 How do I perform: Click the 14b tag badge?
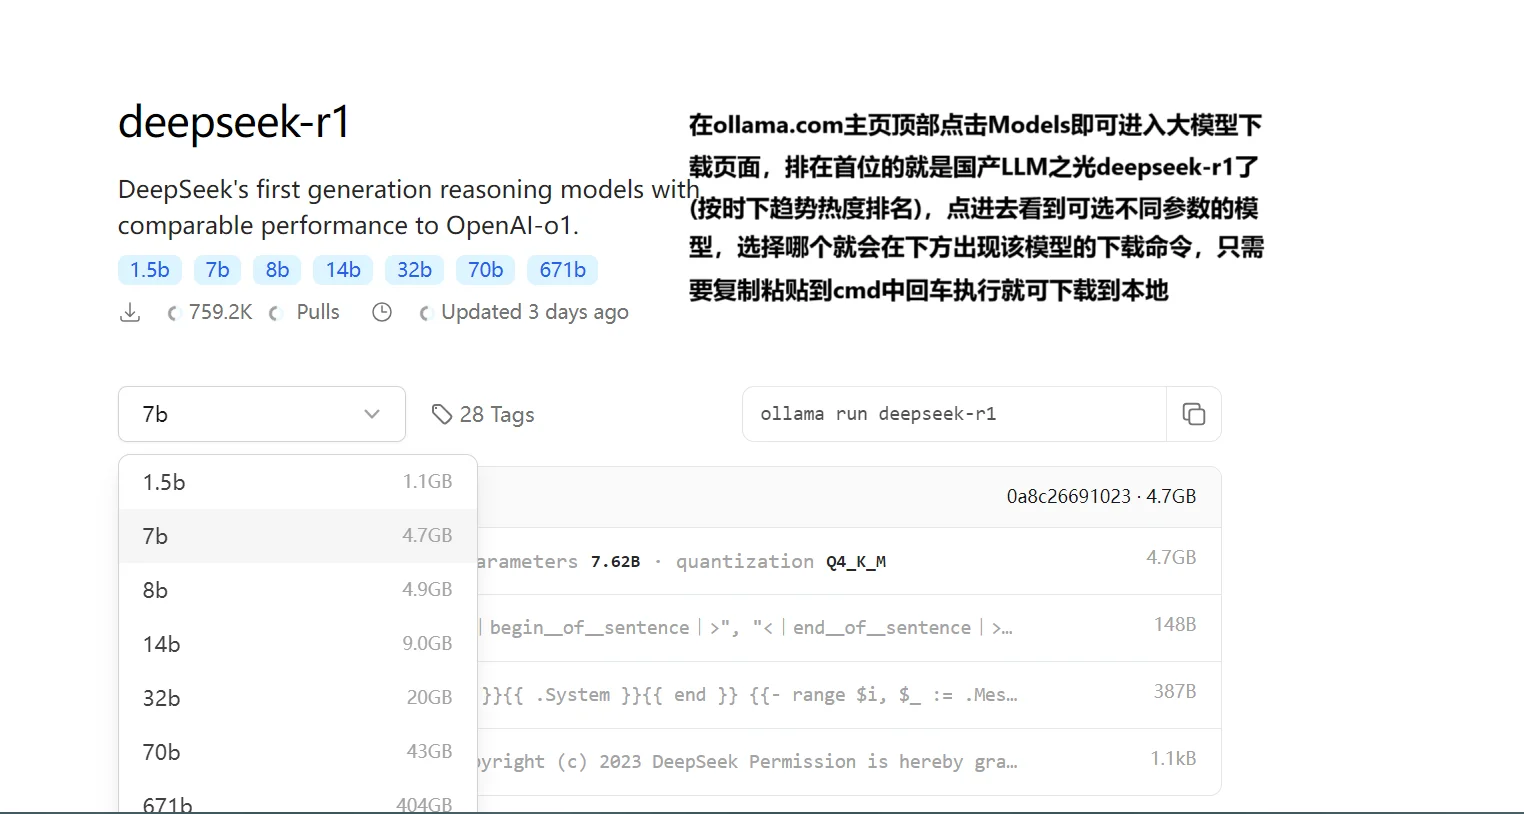[343, 269]
